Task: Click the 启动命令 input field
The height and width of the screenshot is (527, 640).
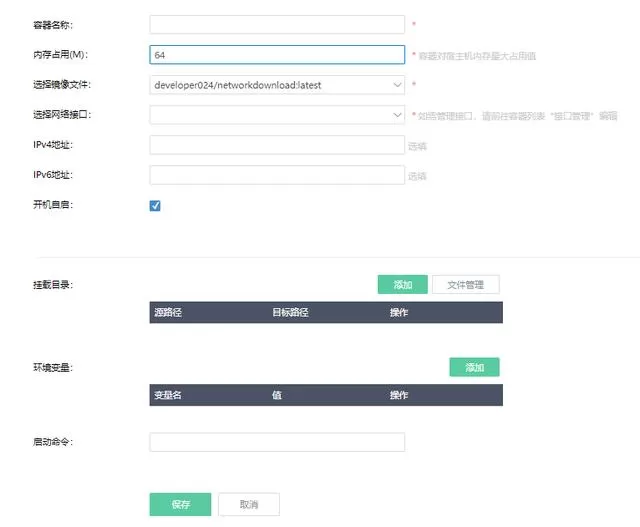Action: [277, 442]
